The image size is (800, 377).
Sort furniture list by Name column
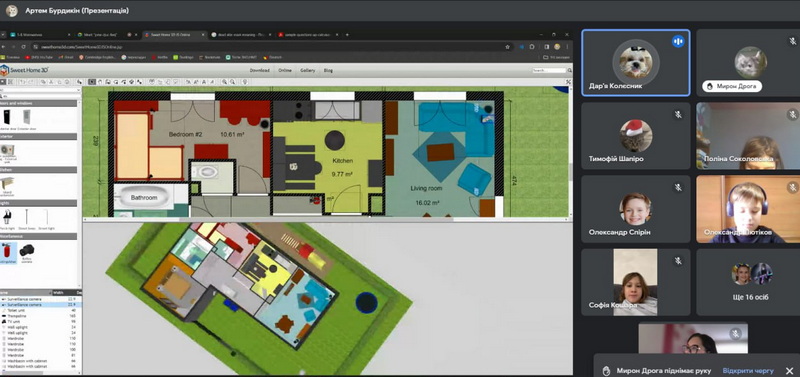[x=26, y=293]
